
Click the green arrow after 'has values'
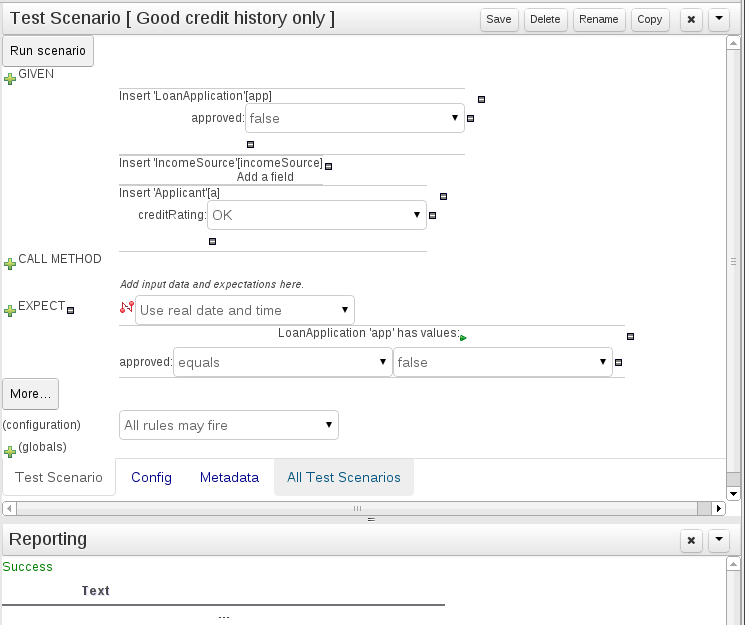[x=463, y=338]
